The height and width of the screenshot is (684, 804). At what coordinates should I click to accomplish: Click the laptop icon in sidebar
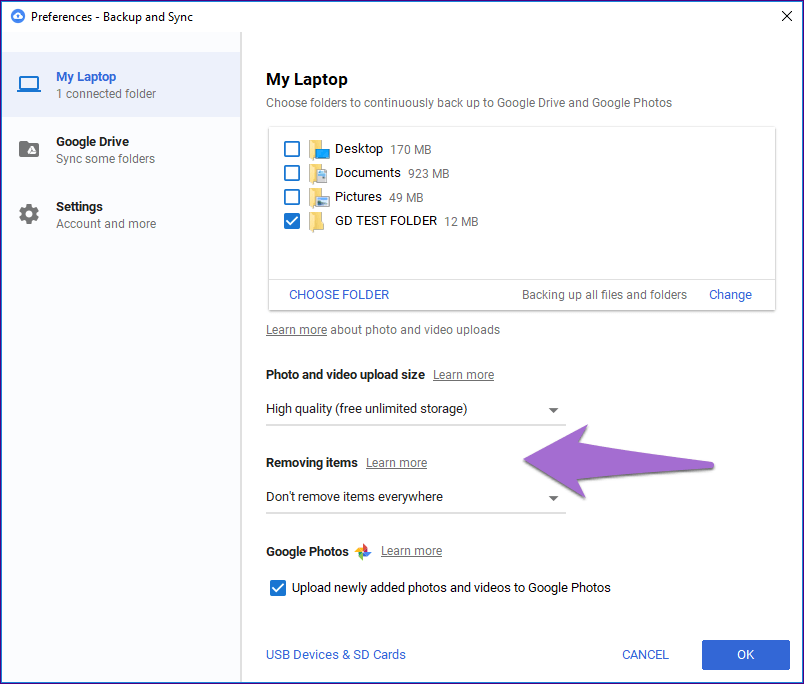(x=29, y=85)
